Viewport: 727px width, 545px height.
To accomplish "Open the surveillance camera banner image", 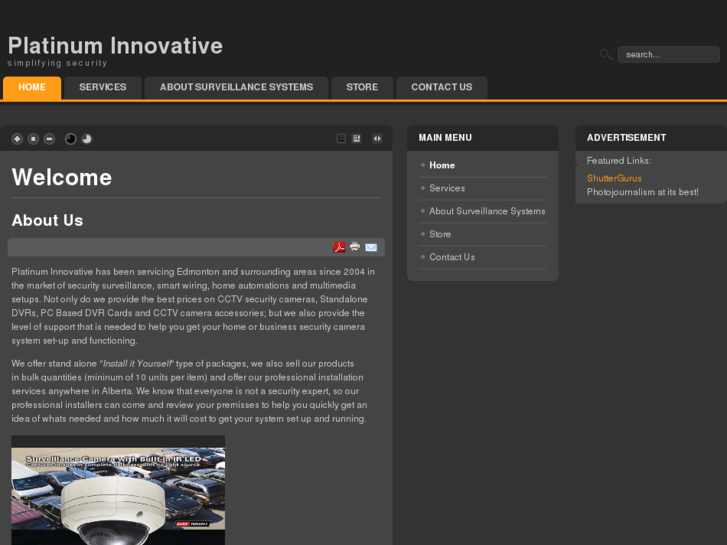I will click(x=118, y=490).
